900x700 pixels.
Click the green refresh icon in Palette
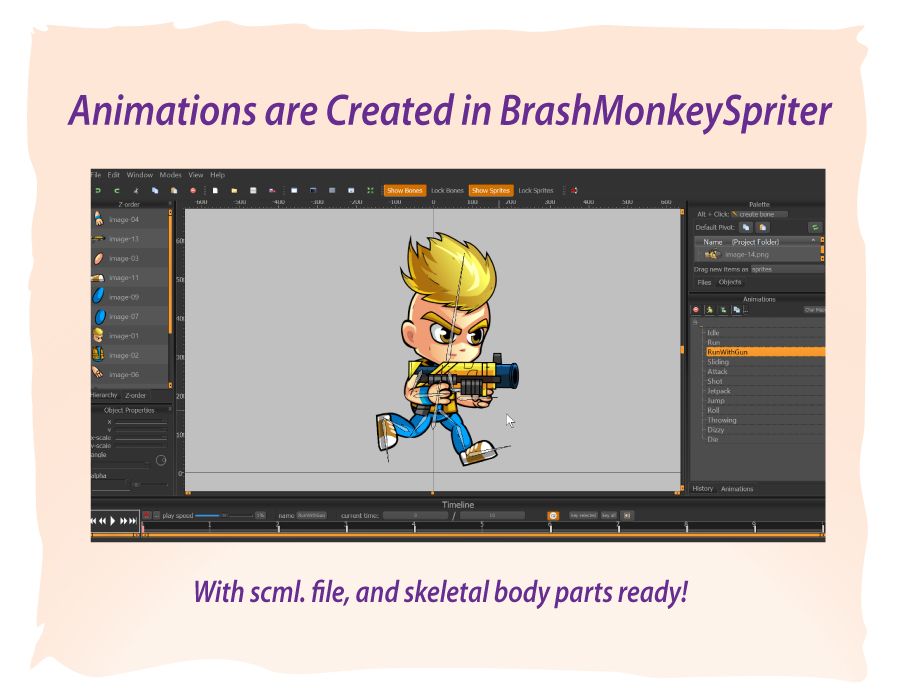click(814, 227)
